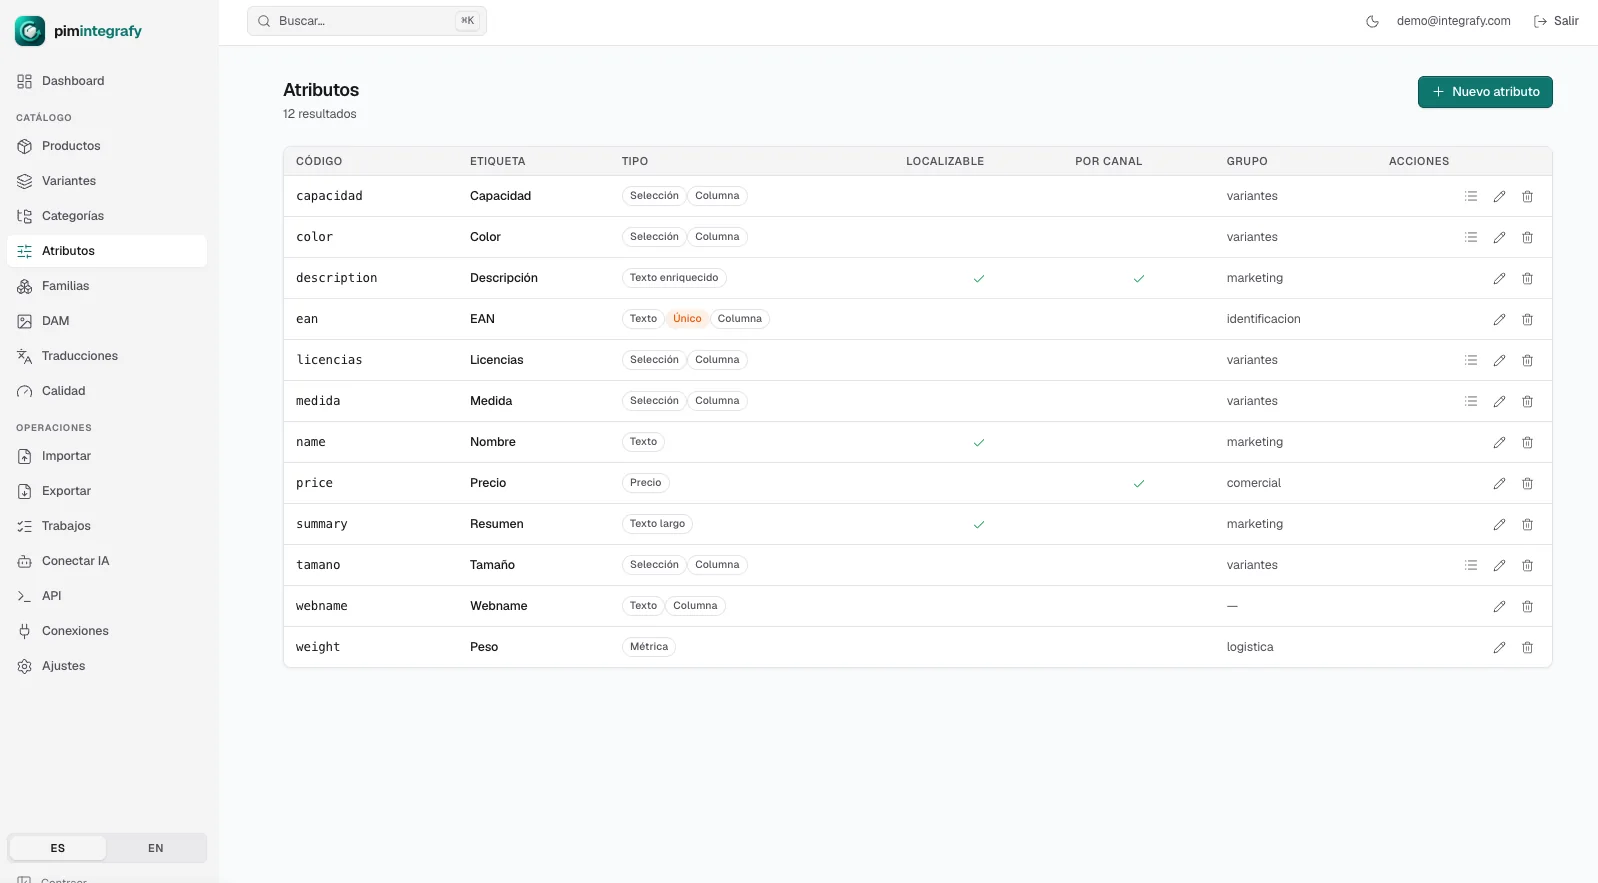This screenshot has height=883, width=1598.
Task: Delete the summary attribute trash icon
Action: tap(1527, 525)
